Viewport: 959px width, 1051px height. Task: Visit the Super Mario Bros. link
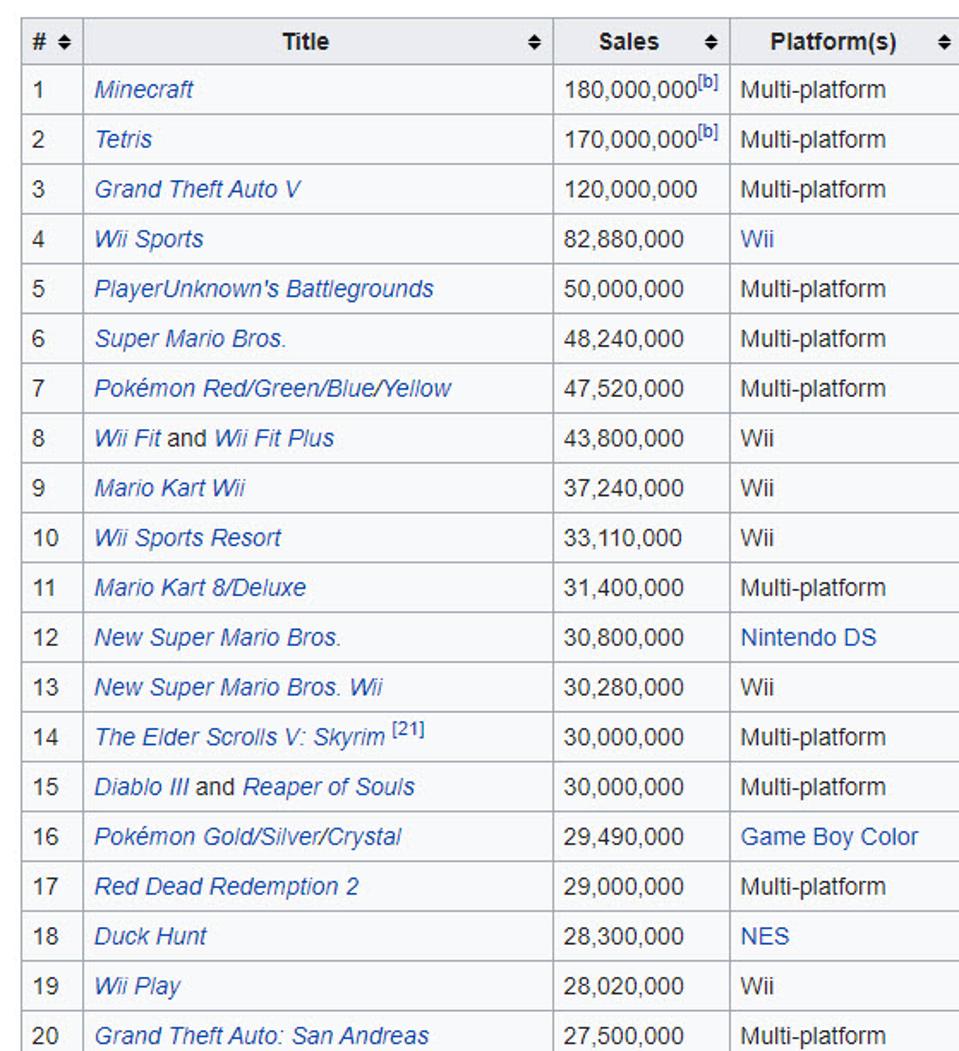click(x=190, y=340)
